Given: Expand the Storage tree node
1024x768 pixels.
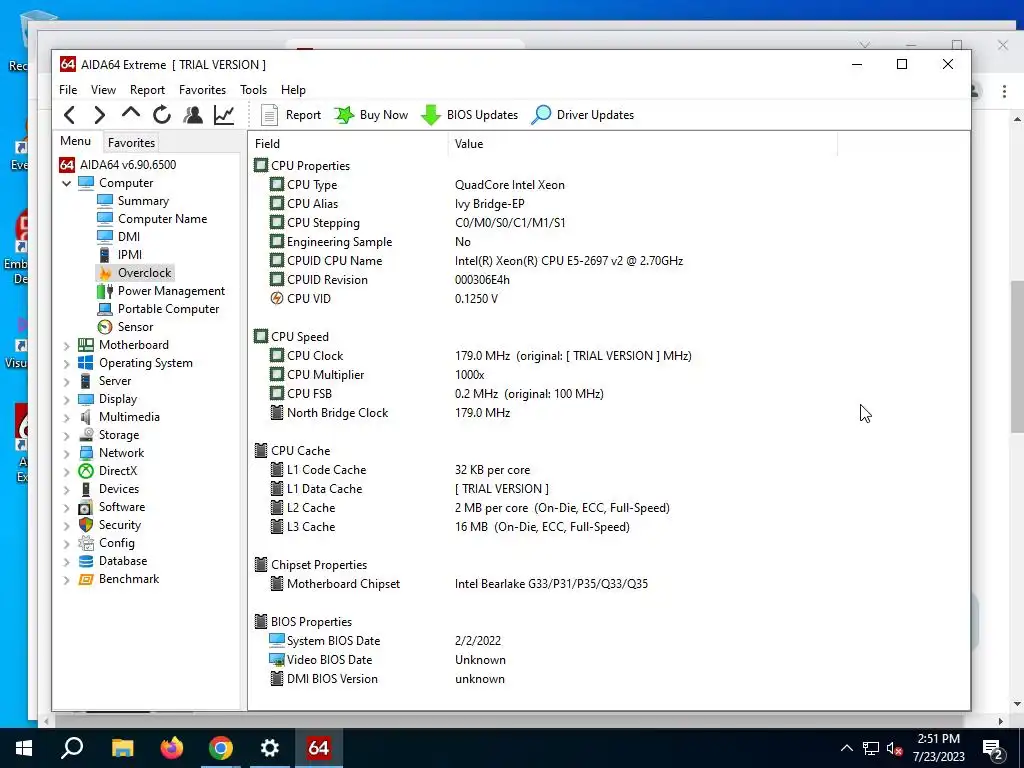Looking at the screenshot, I should (67, 436).
